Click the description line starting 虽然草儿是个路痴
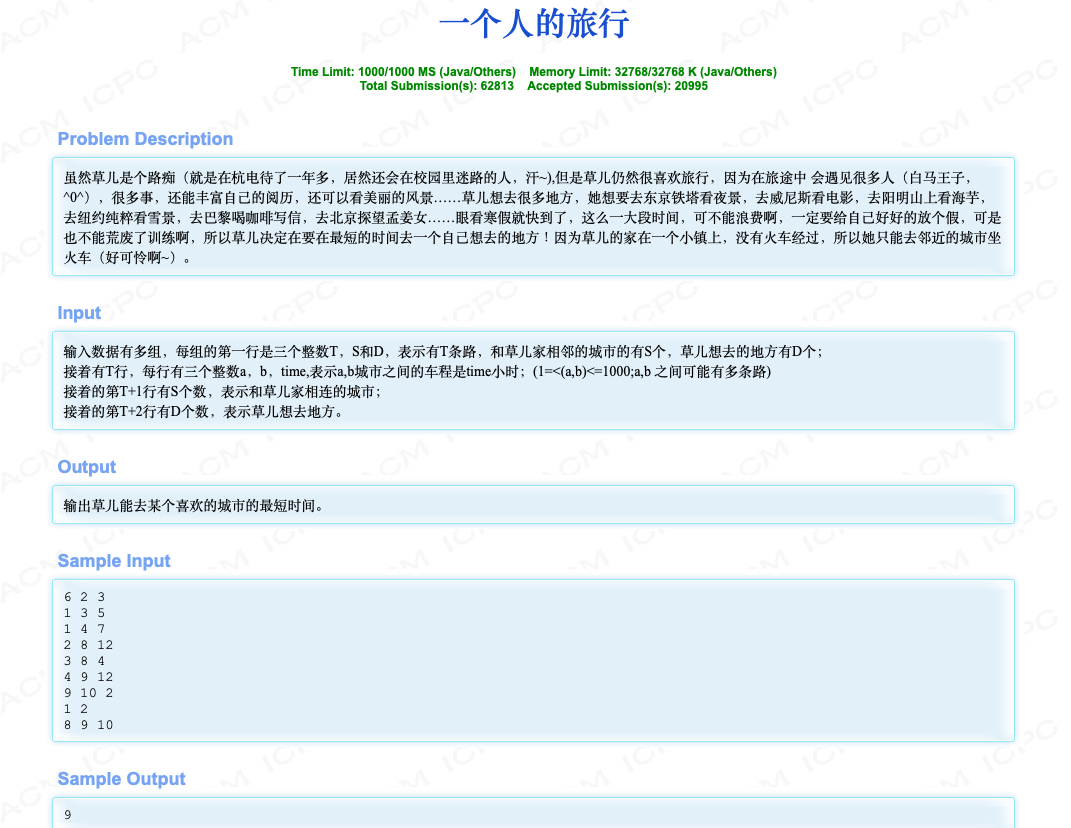Image resolution: width=1071 pixels, height=828 pixels. coord(517,178)
